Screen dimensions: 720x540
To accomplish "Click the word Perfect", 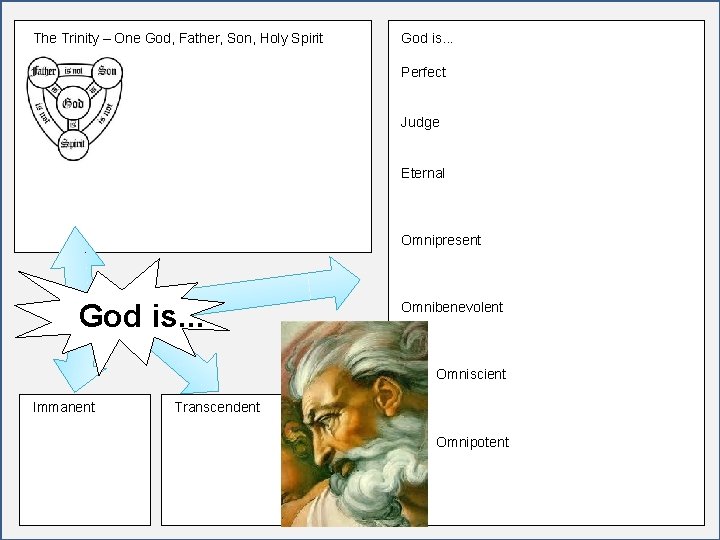I will (x=423, y=72).
